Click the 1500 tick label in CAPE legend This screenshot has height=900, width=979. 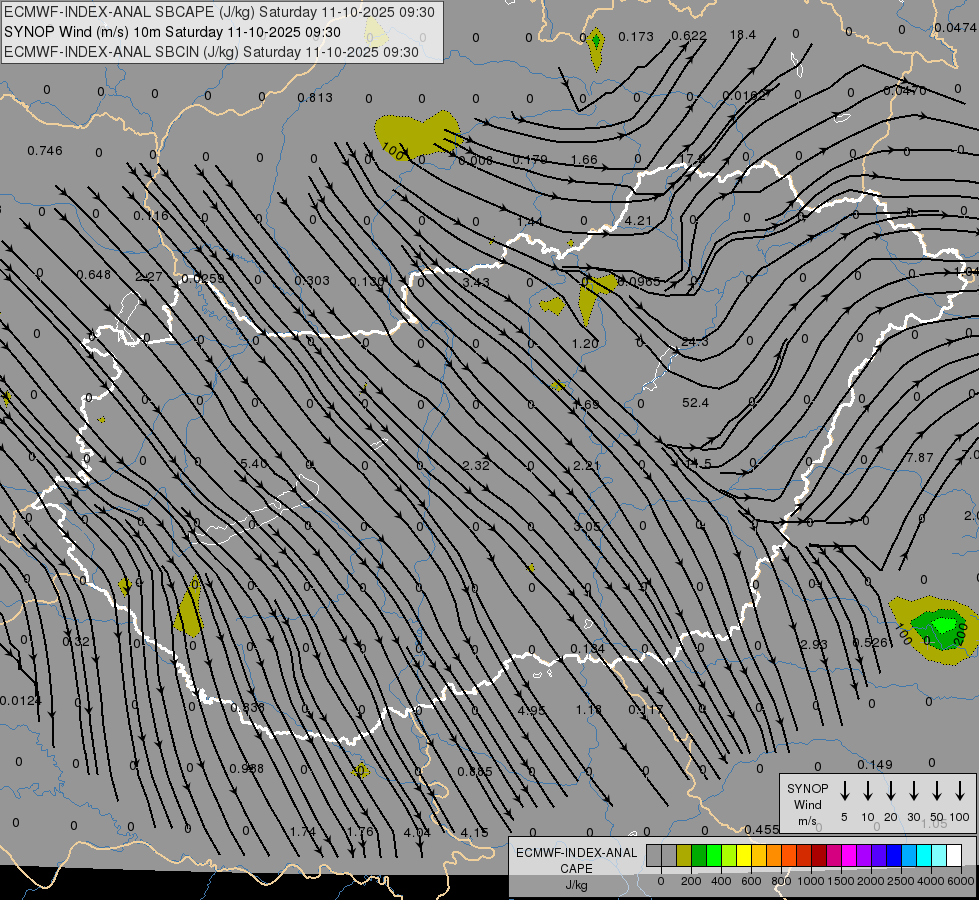840,881
